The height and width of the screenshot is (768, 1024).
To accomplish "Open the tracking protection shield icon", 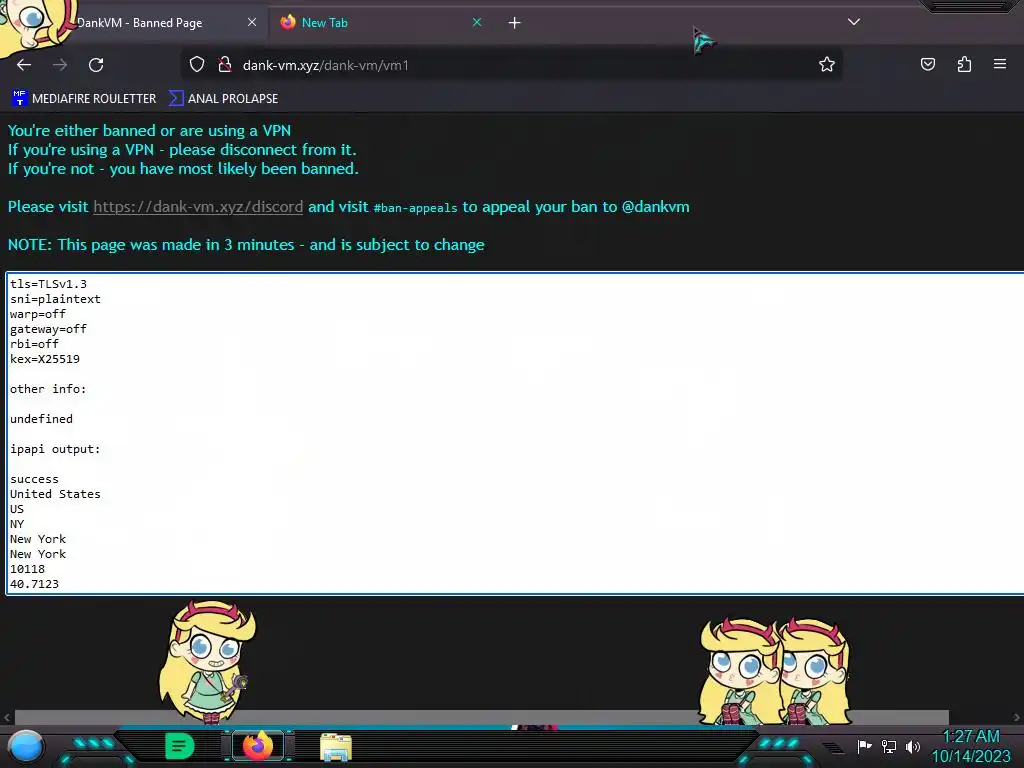I will 197,65.
